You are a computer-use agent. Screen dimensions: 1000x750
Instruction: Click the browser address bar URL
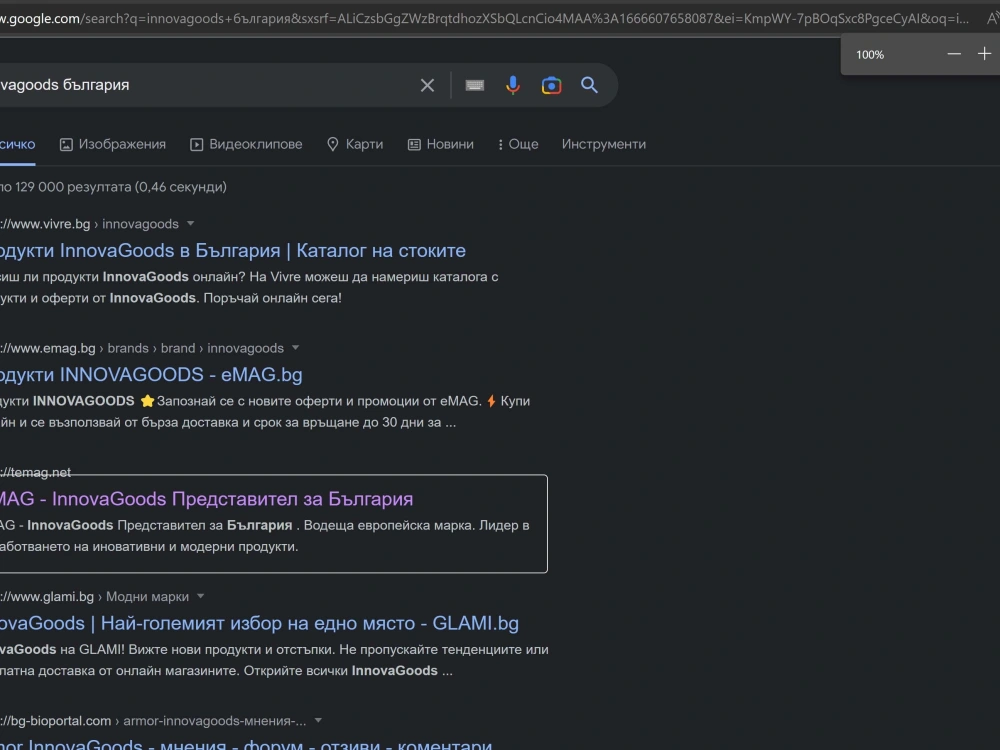[x=485, y=18]
